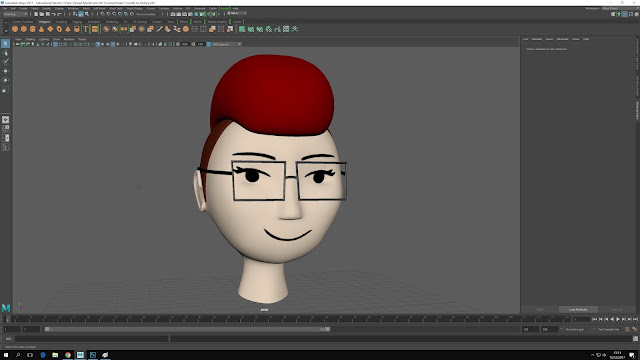
Task: Click the Save Scene icon
Action: click(47, 14)
